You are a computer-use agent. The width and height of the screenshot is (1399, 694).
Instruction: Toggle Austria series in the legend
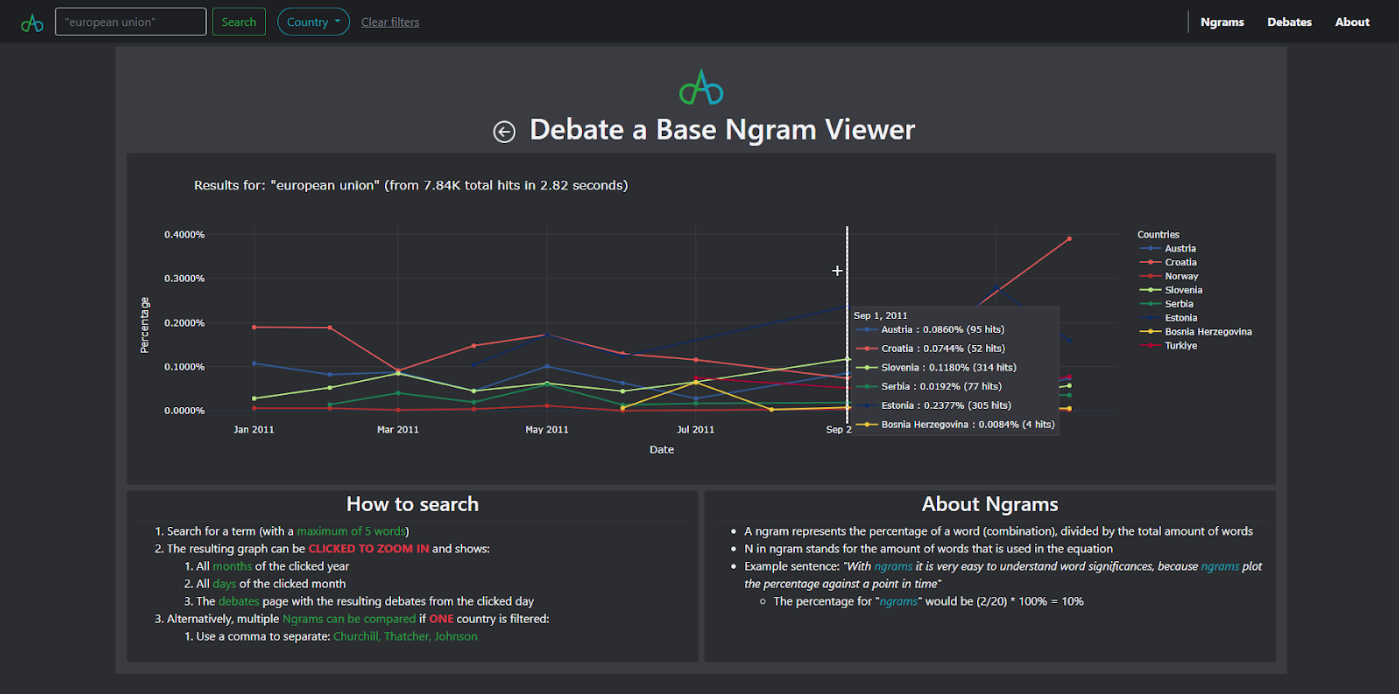point(1180,248)
